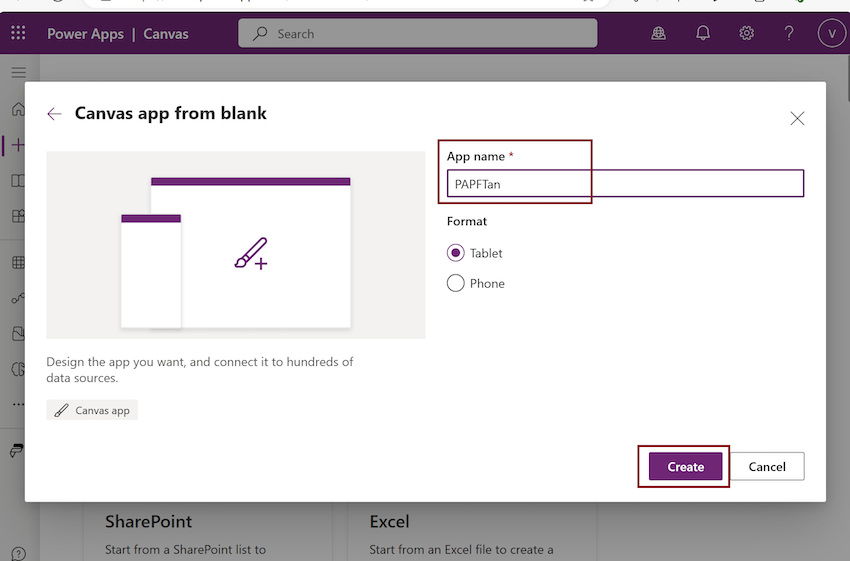Click the Create plus icon in sidebar
The height and width of the screenshot is (561, 850).
(18, 145)
